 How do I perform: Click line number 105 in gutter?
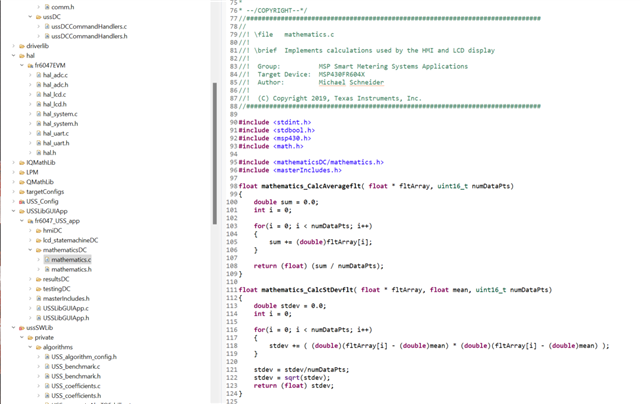click(x=232, y=242)
